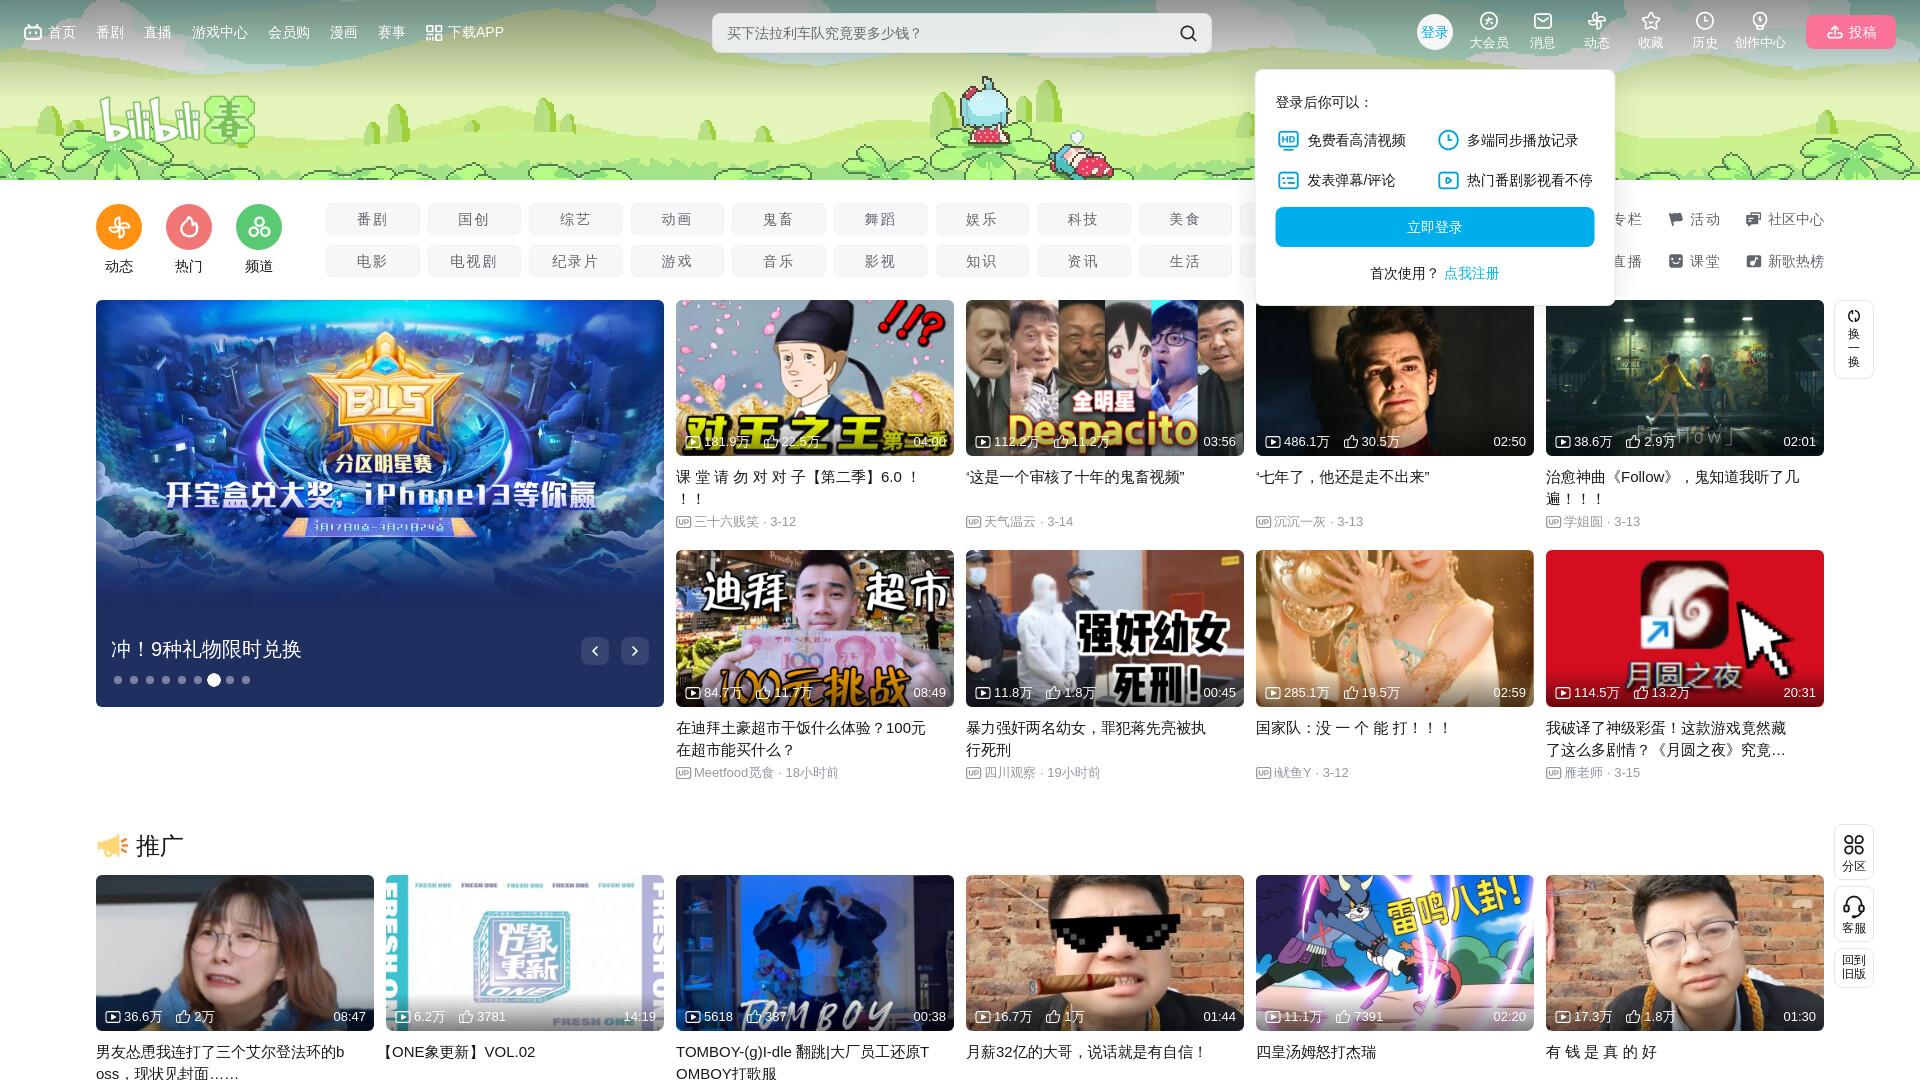
Task: Select first carousel dot indicator
Action: (x=118, y=680)
